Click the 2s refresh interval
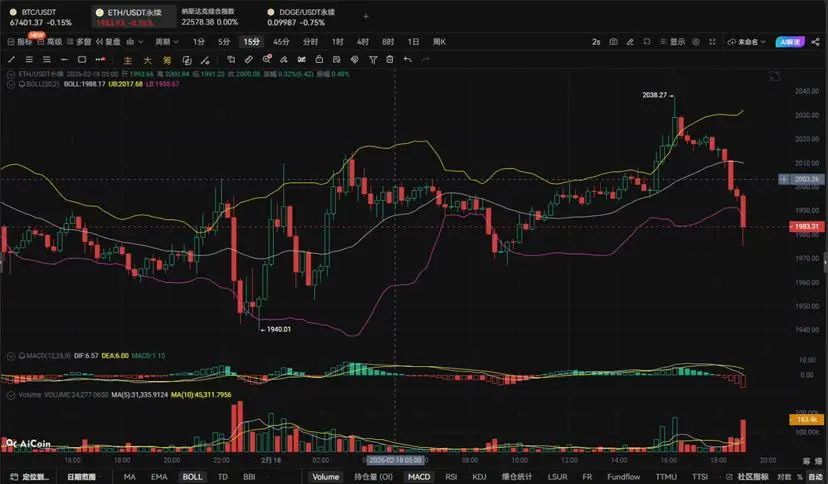This screenshot has height=484, width=828. [596, 42]
